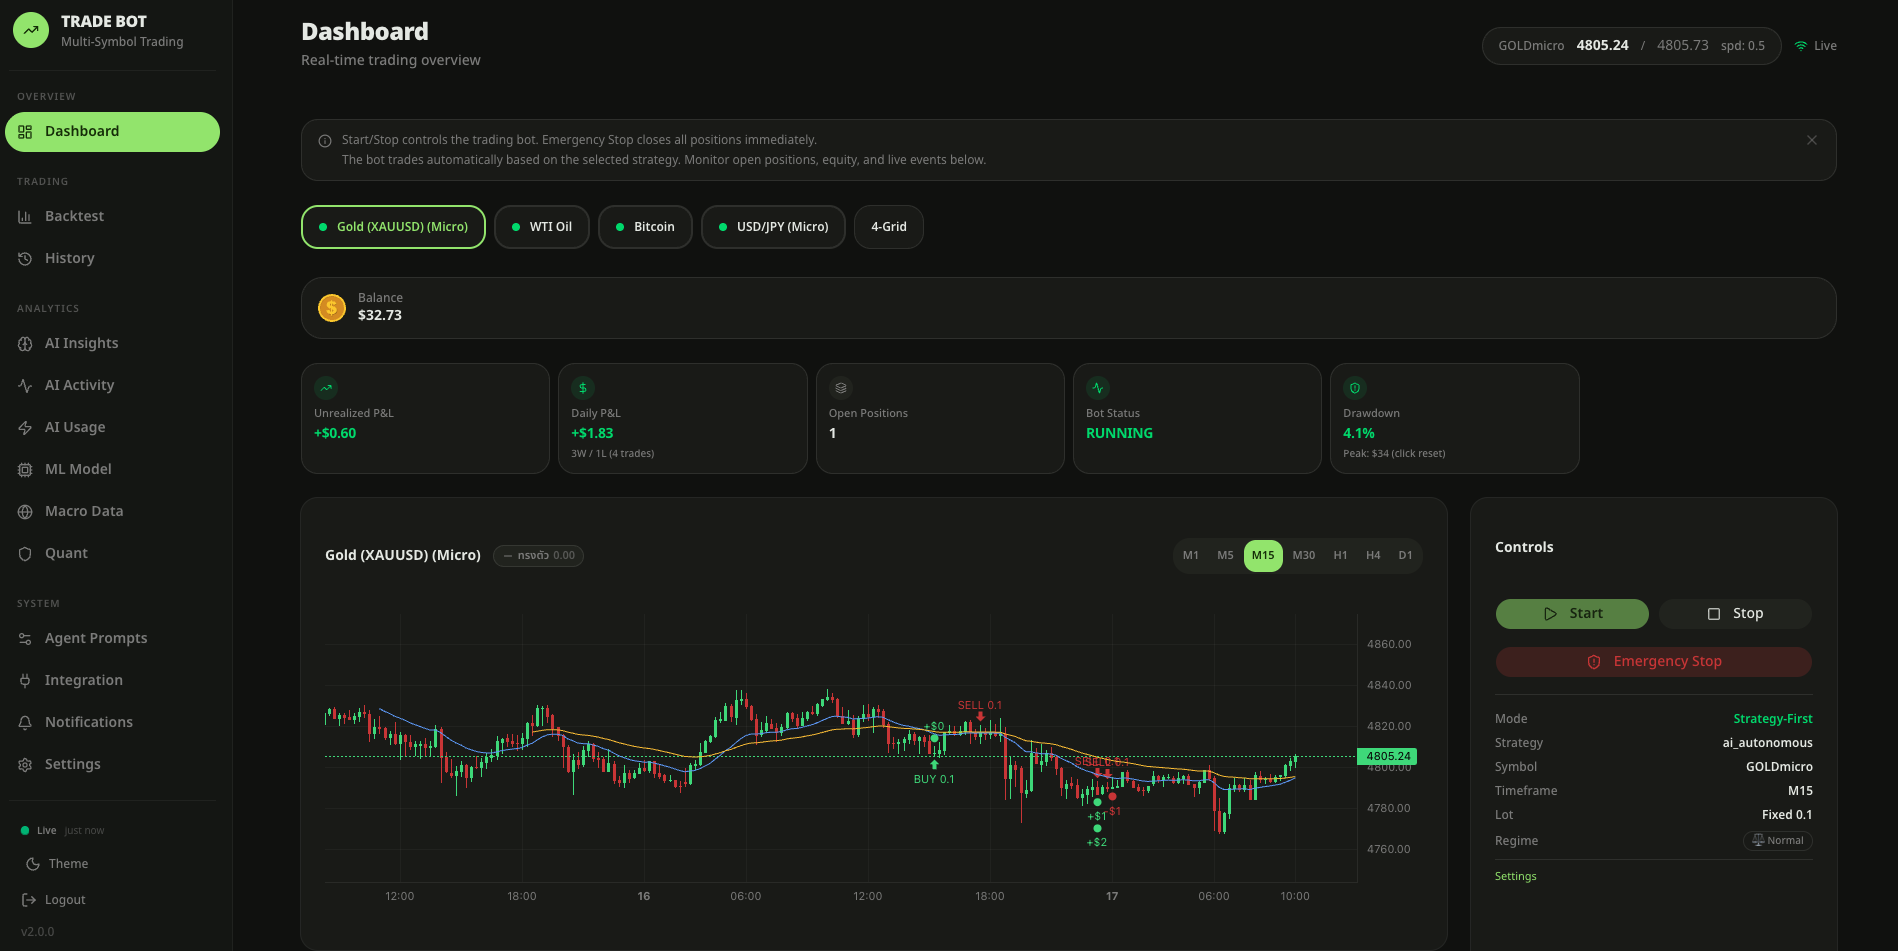
Task: Switch to the Bitcoin symbol tab
Action: 645,227
